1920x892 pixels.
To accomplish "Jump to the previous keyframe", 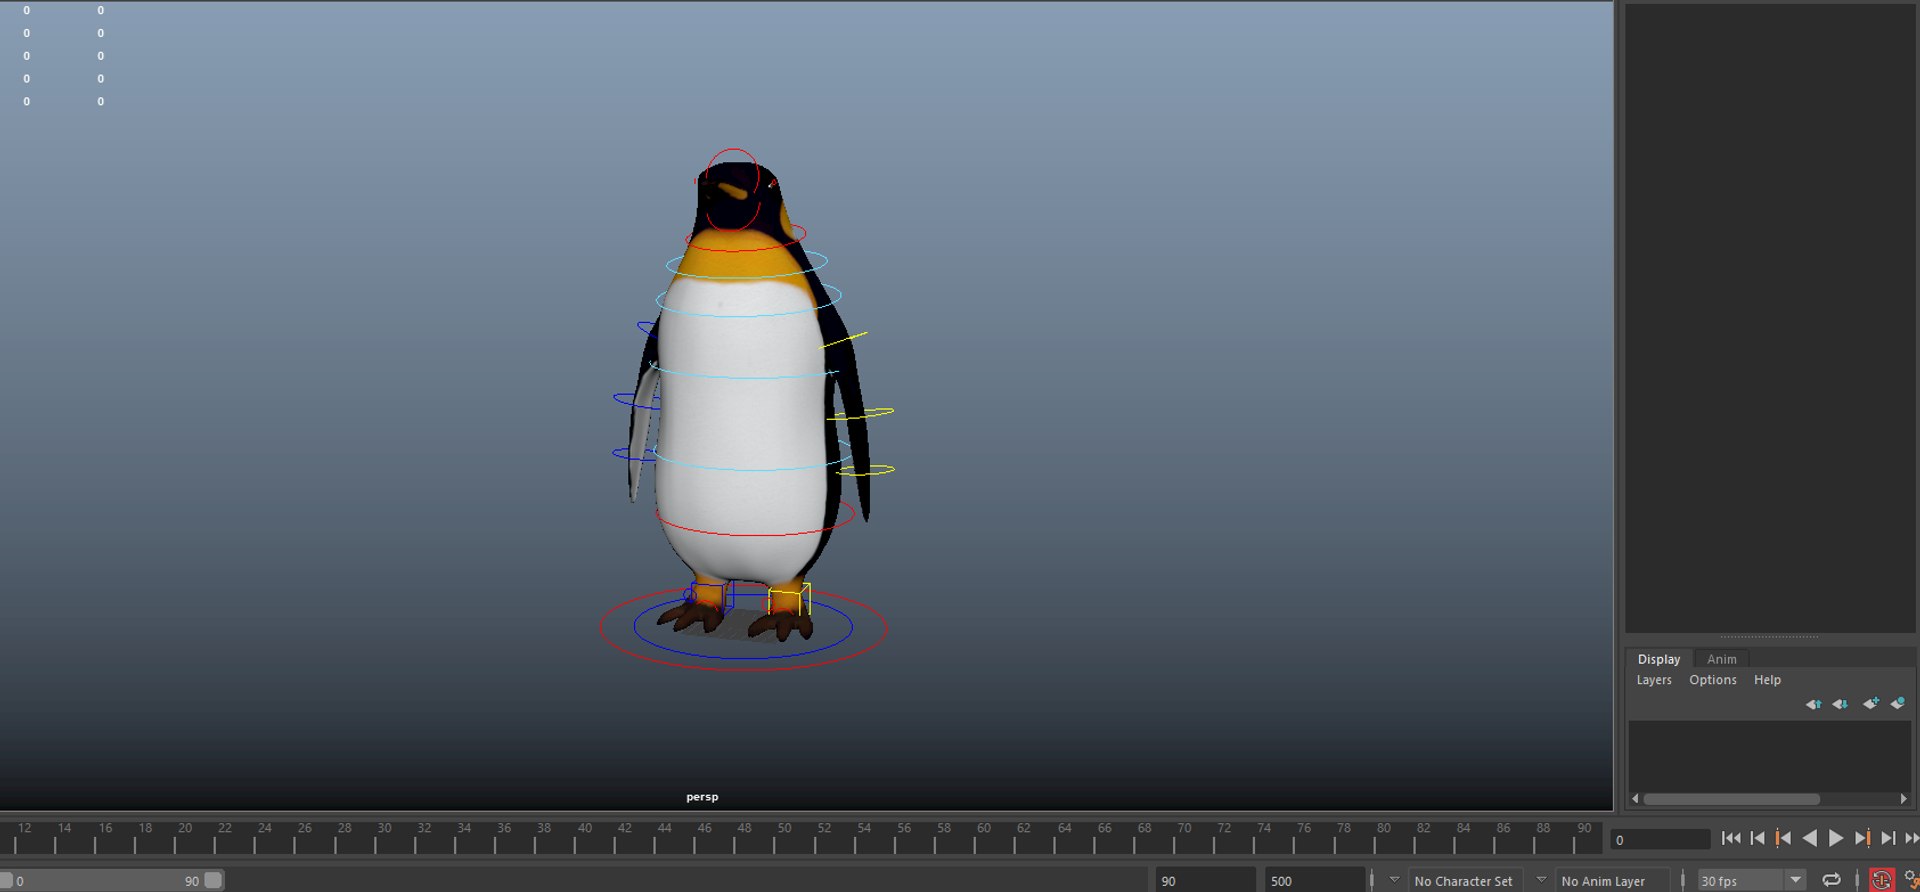I will (x=1783, y=838).
